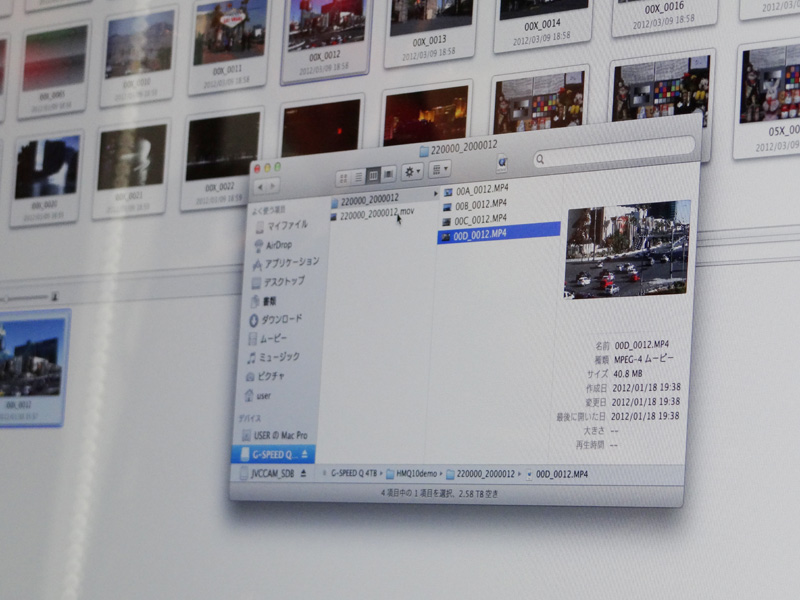Screen dimensions: 800x600
Task: Select thumbnail 00X_0021 in background window
Action: pos(131,169)
